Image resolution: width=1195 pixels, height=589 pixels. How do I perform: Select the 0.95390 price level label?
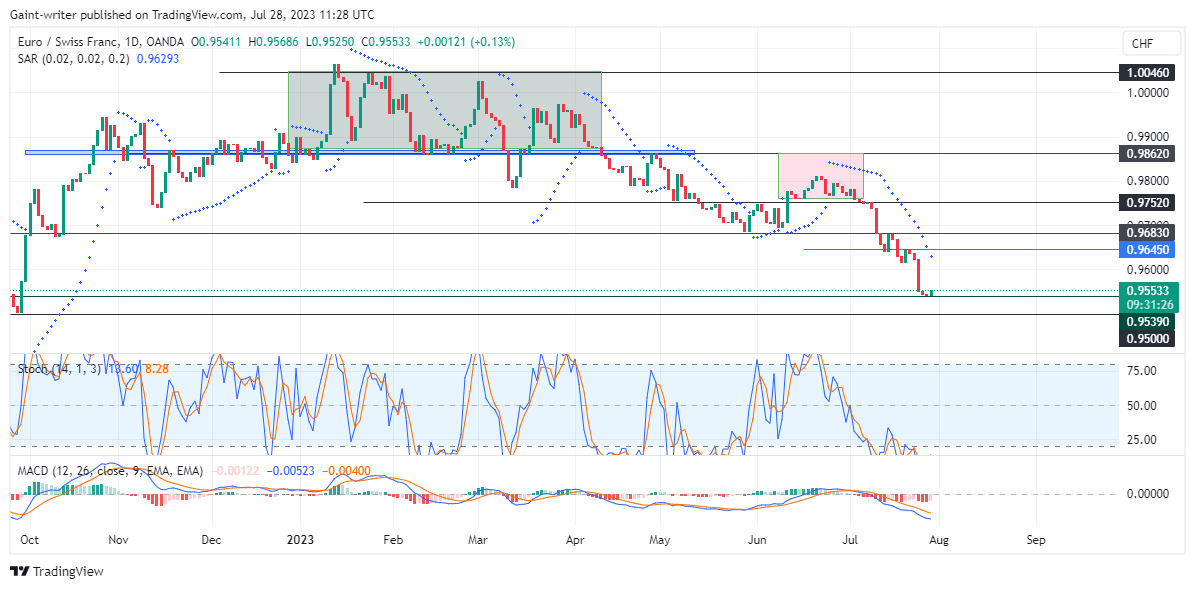(1148, 322)
